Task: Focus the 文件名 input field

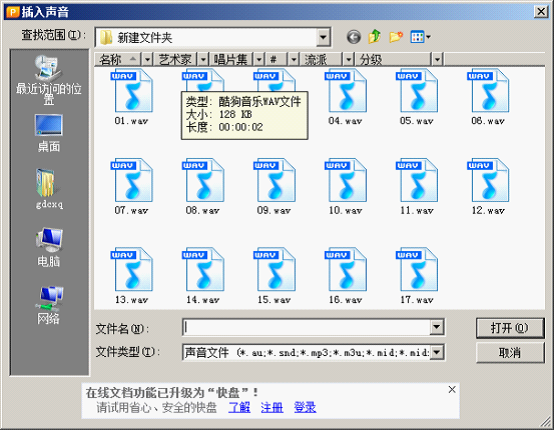Action: (x=306, y=327)
